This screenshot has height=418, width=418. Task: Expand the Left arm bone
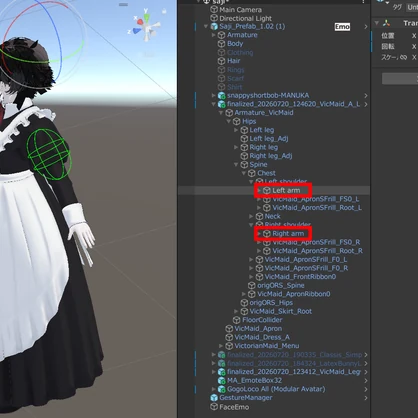point(259,190)
